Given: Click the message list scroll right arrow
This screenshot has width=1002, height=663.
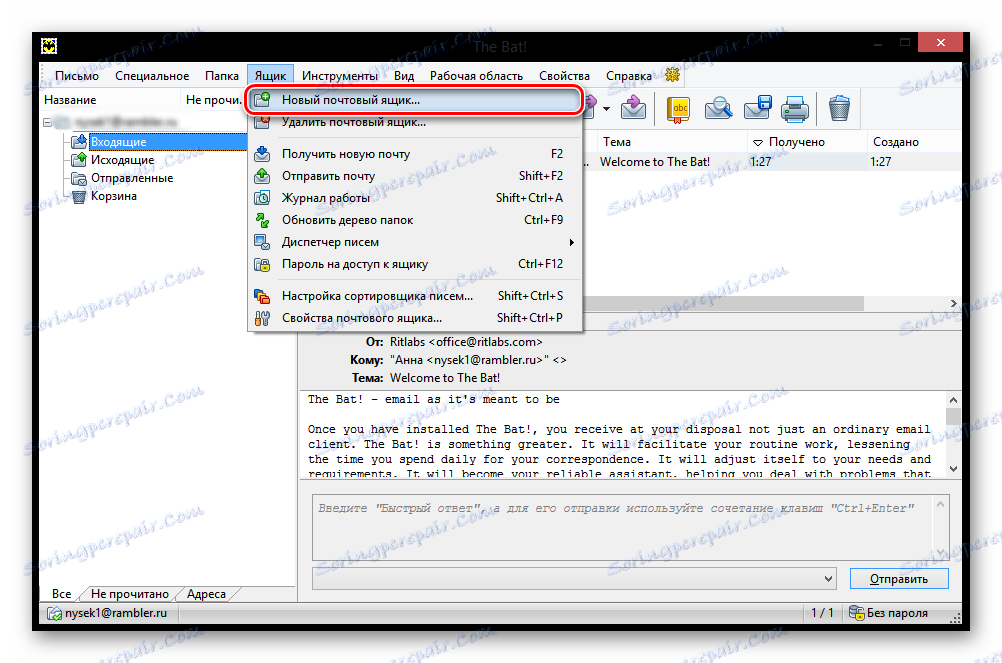Looking at the screenshot, I should click(x=953, y=303).
